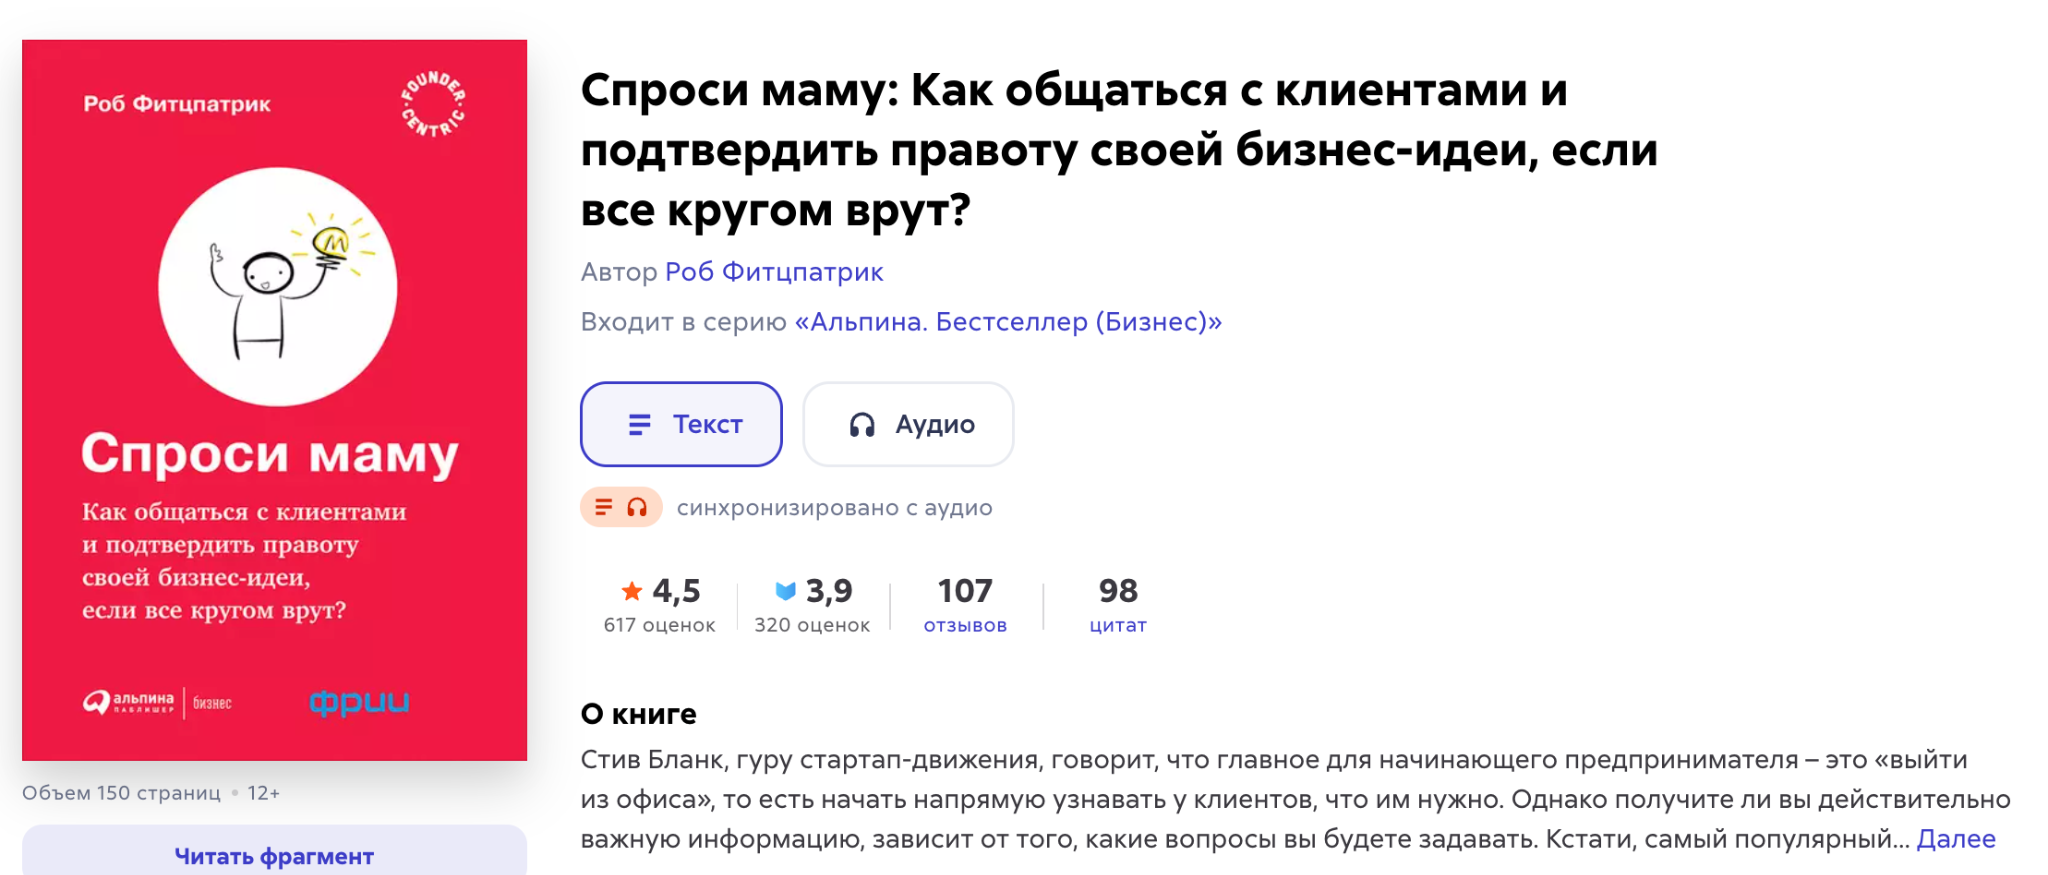Click the Альпина publisher logo on cover

pyautogui.click(x=157, y=703)
